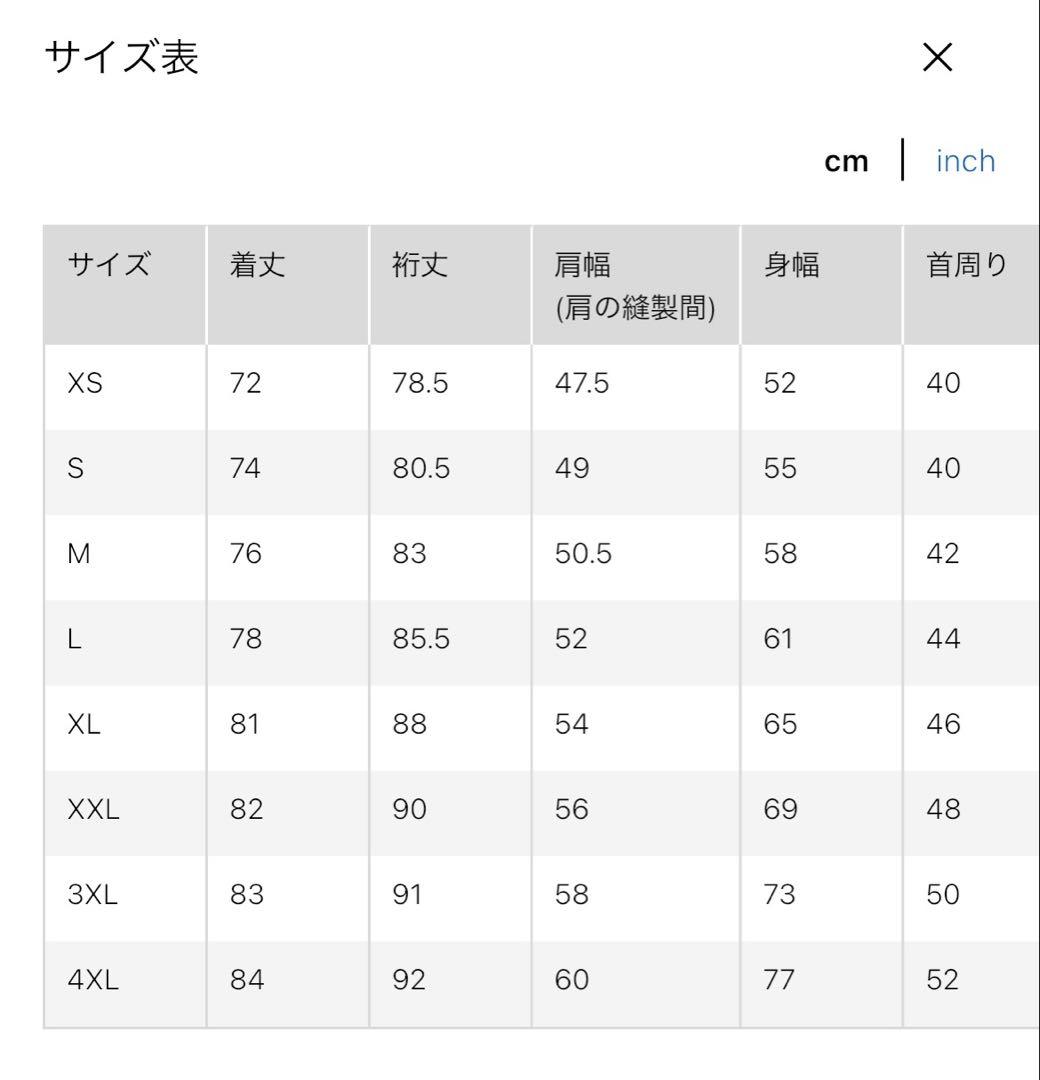Select the S size row label

pos(76,468)
